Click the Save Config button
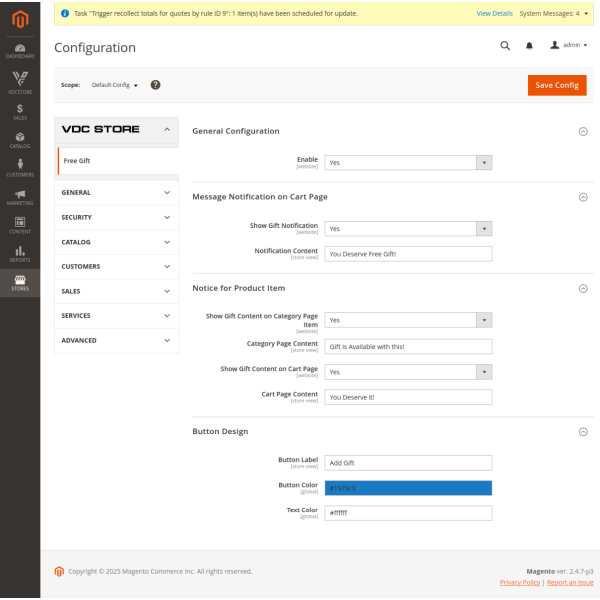The image size is (600, 600). (x=557, y=85)
